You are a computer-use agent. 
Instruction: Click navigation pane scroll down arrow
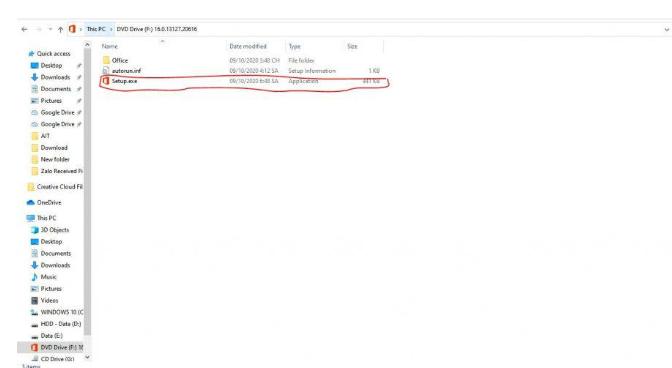point(87,356)
